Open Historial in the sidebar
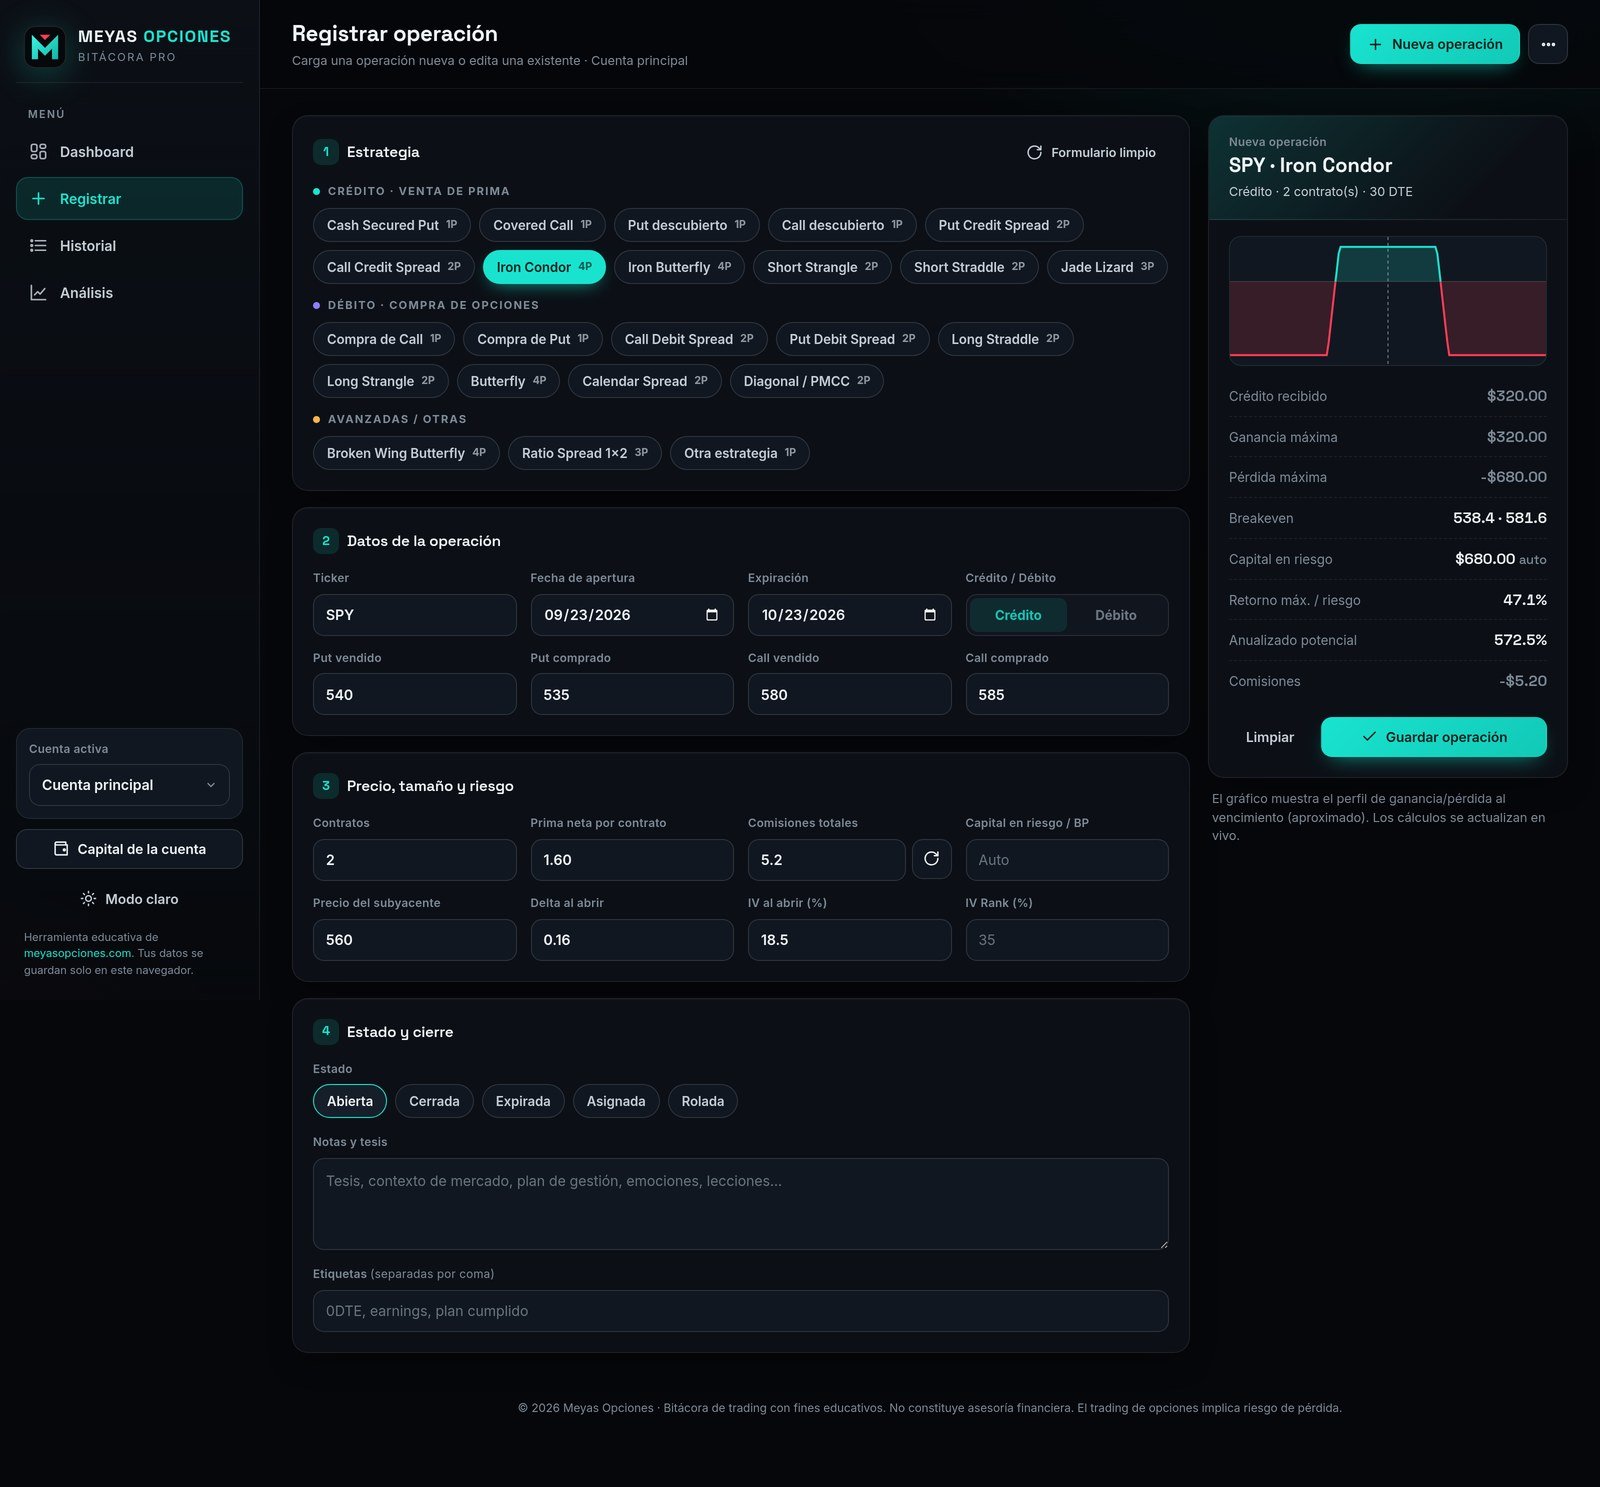Viewport: 1600px width, 1487px height. [129, 246]
